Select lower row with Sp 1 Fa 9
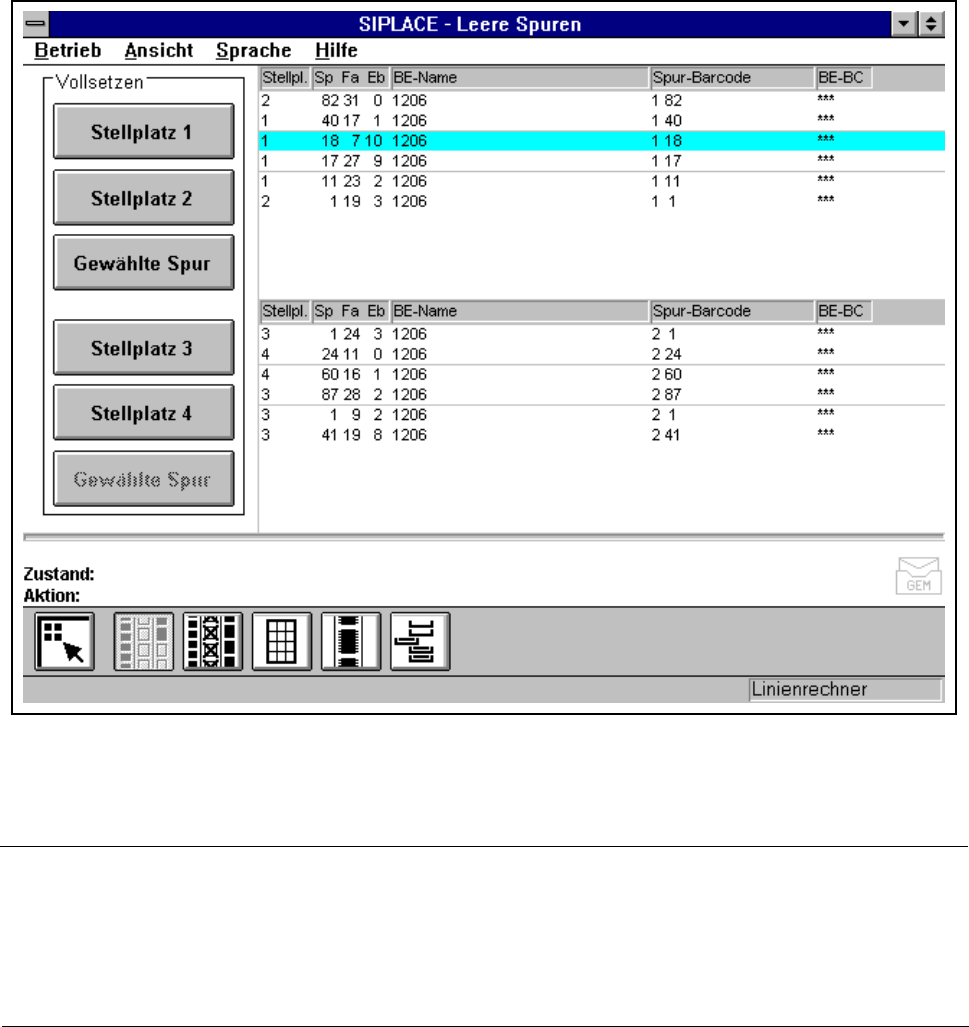Screen dimensions: 969x1027 [601, 415]
